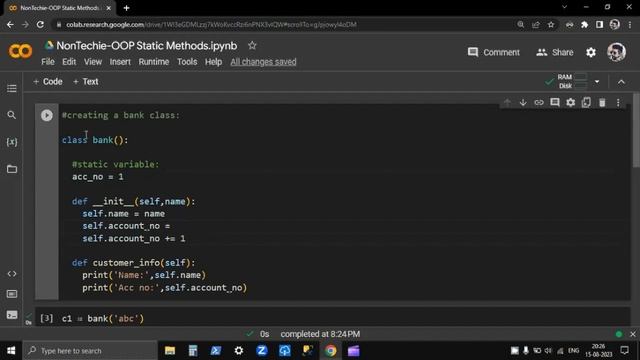The height and width of the screenshot is (360, 640).
Task: Delete the current cell
Action: tap(602, 102)
